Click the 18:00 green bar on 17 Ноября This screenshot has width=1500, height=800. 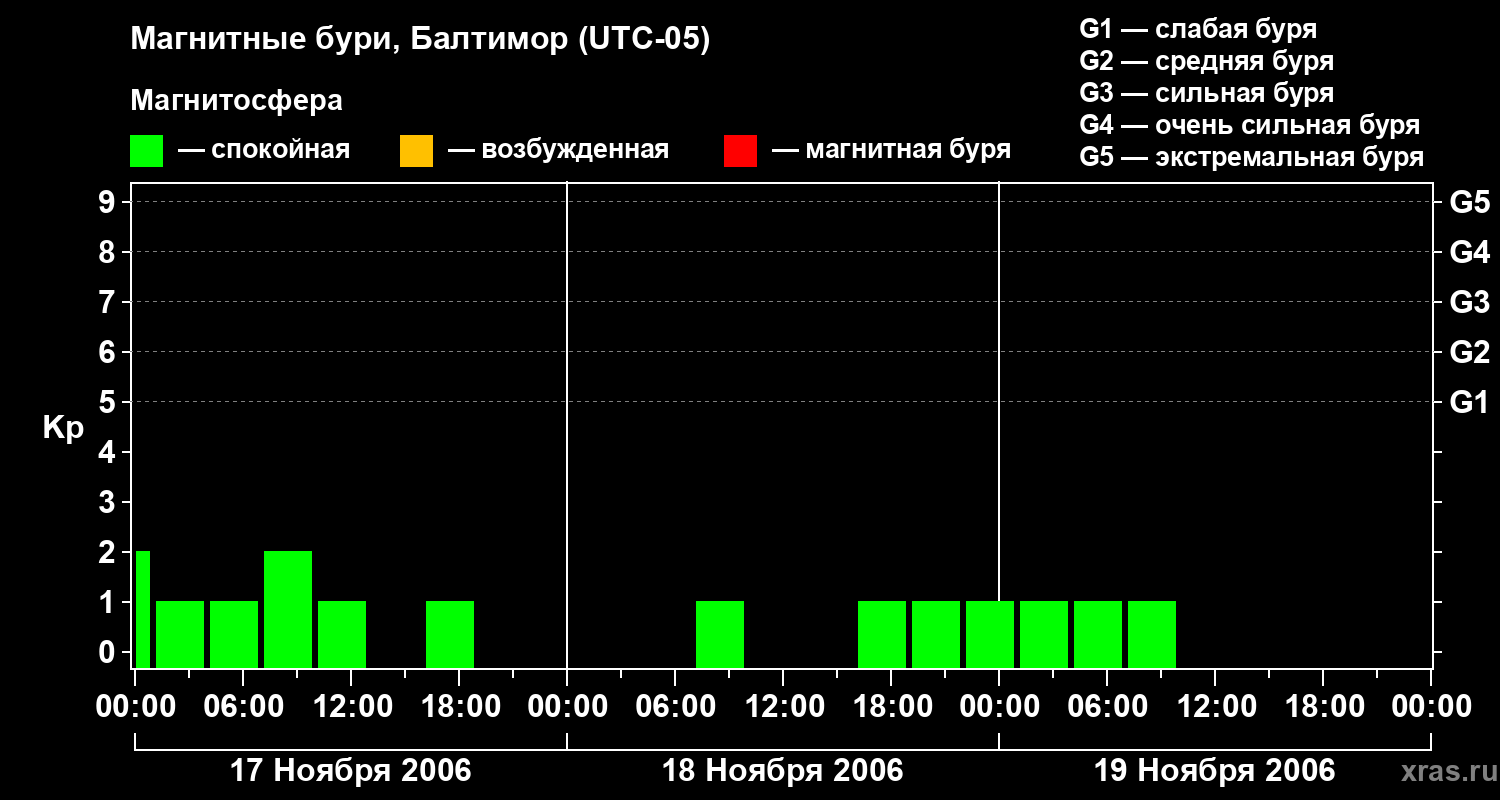tap(450, 634)
